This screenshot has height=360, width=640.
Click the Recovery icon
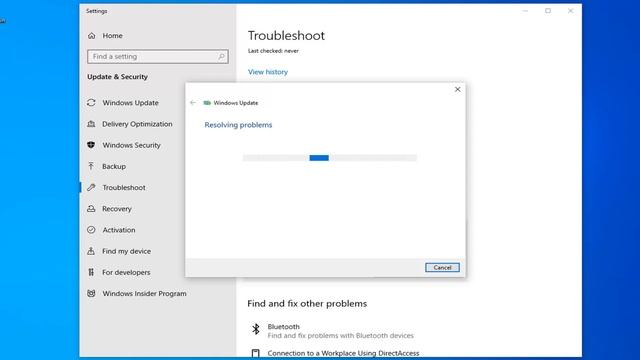tap(91, 209)
